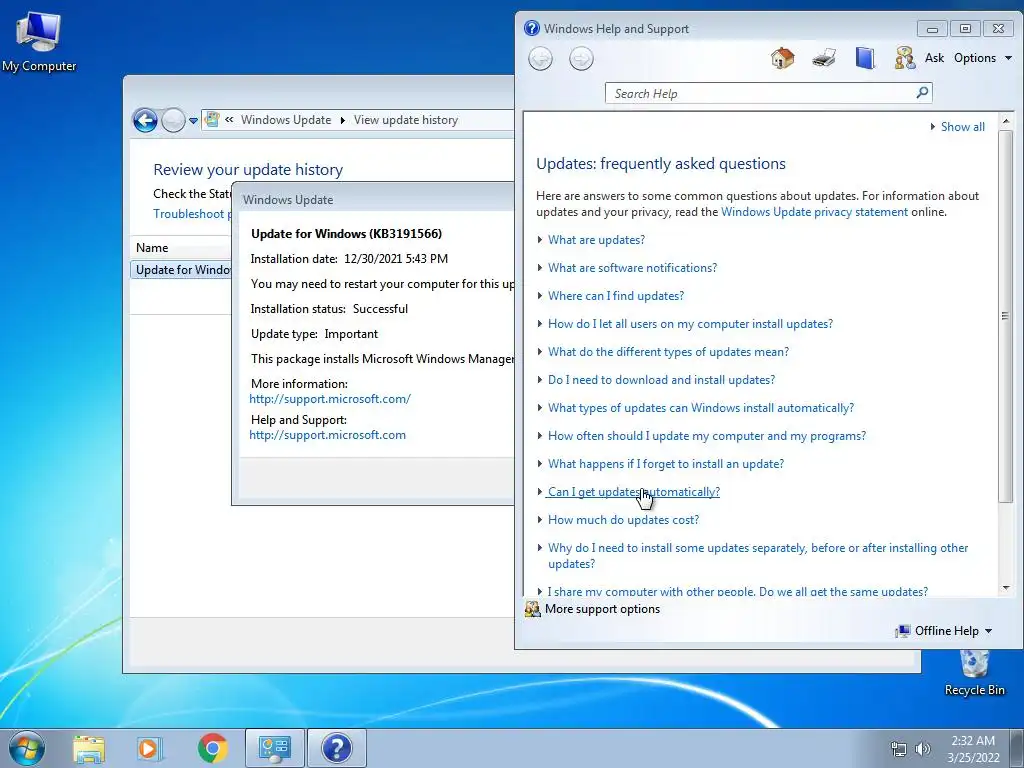Click the Control Panel address bar icon

coord(212,120)
